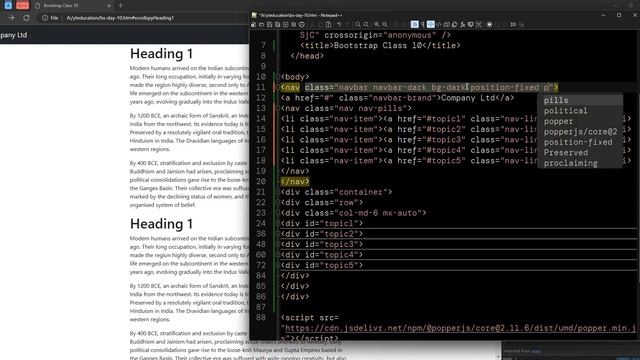Click line number 20 in the editor margin
The image size is (640, 360).
261,182
